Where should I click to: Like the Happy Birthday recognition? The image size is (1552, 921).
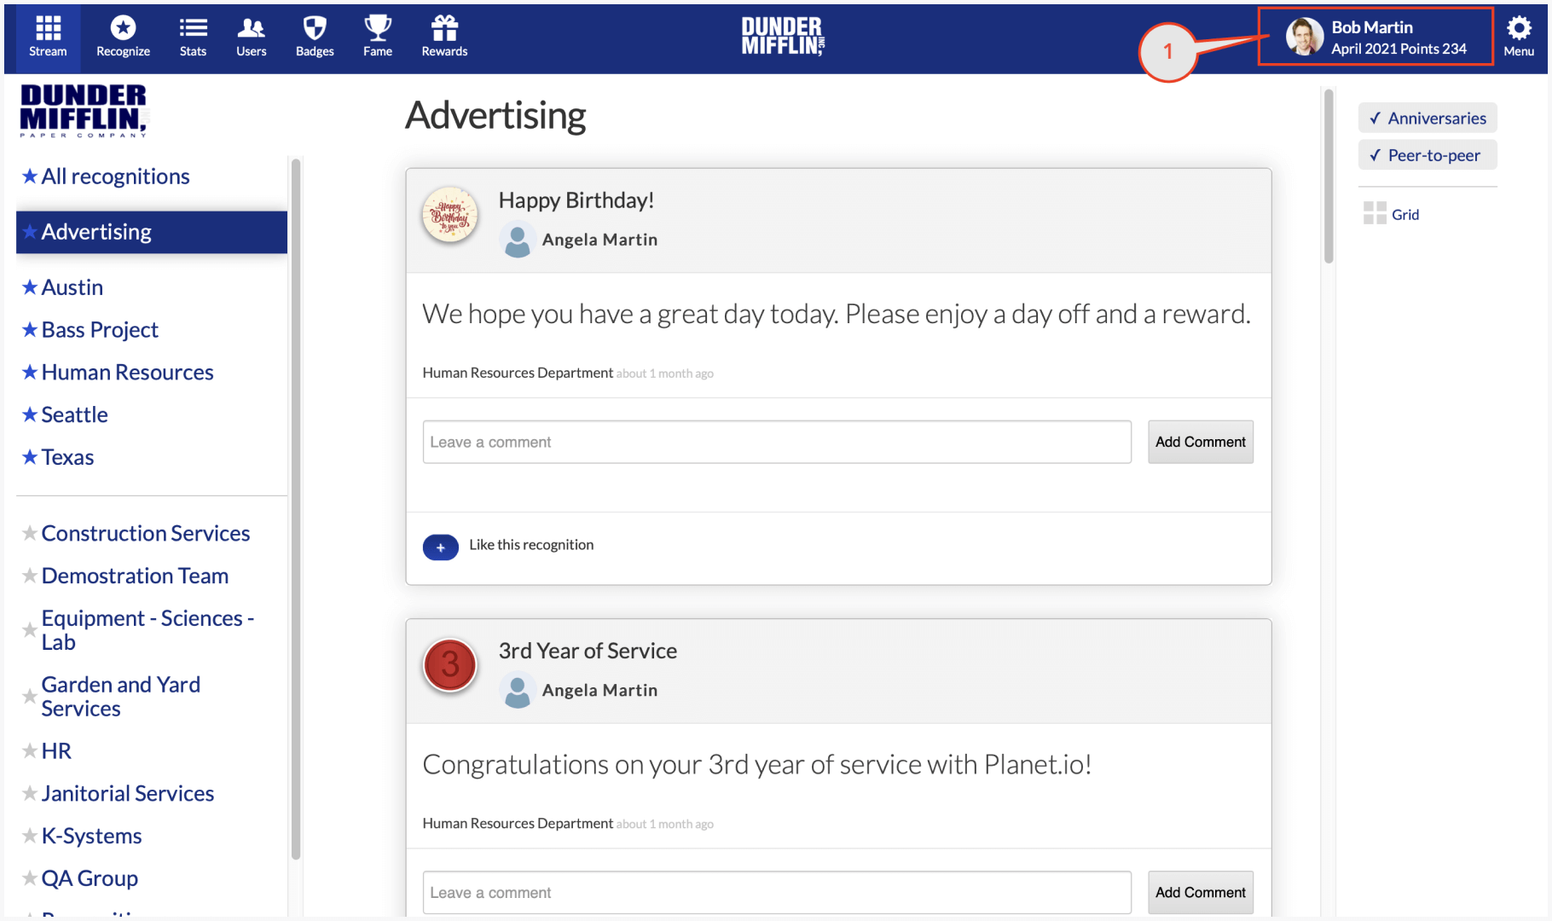pyautogui.click(x=440, y=546)
